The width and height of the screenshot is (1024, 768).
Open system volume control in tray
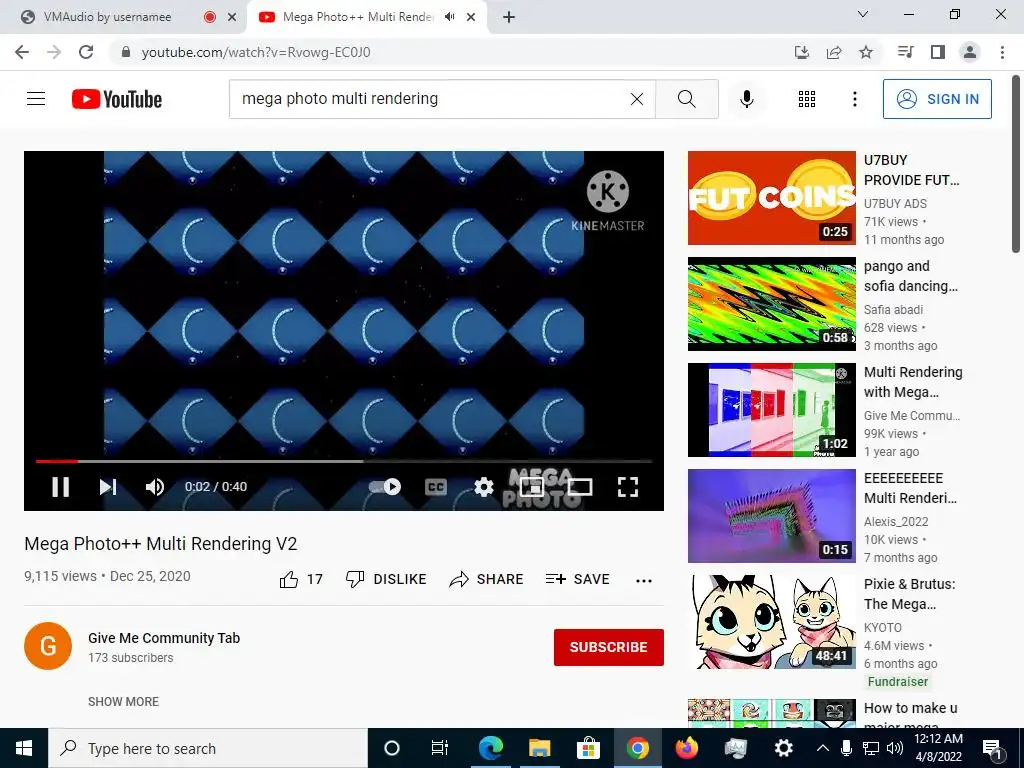895,748
